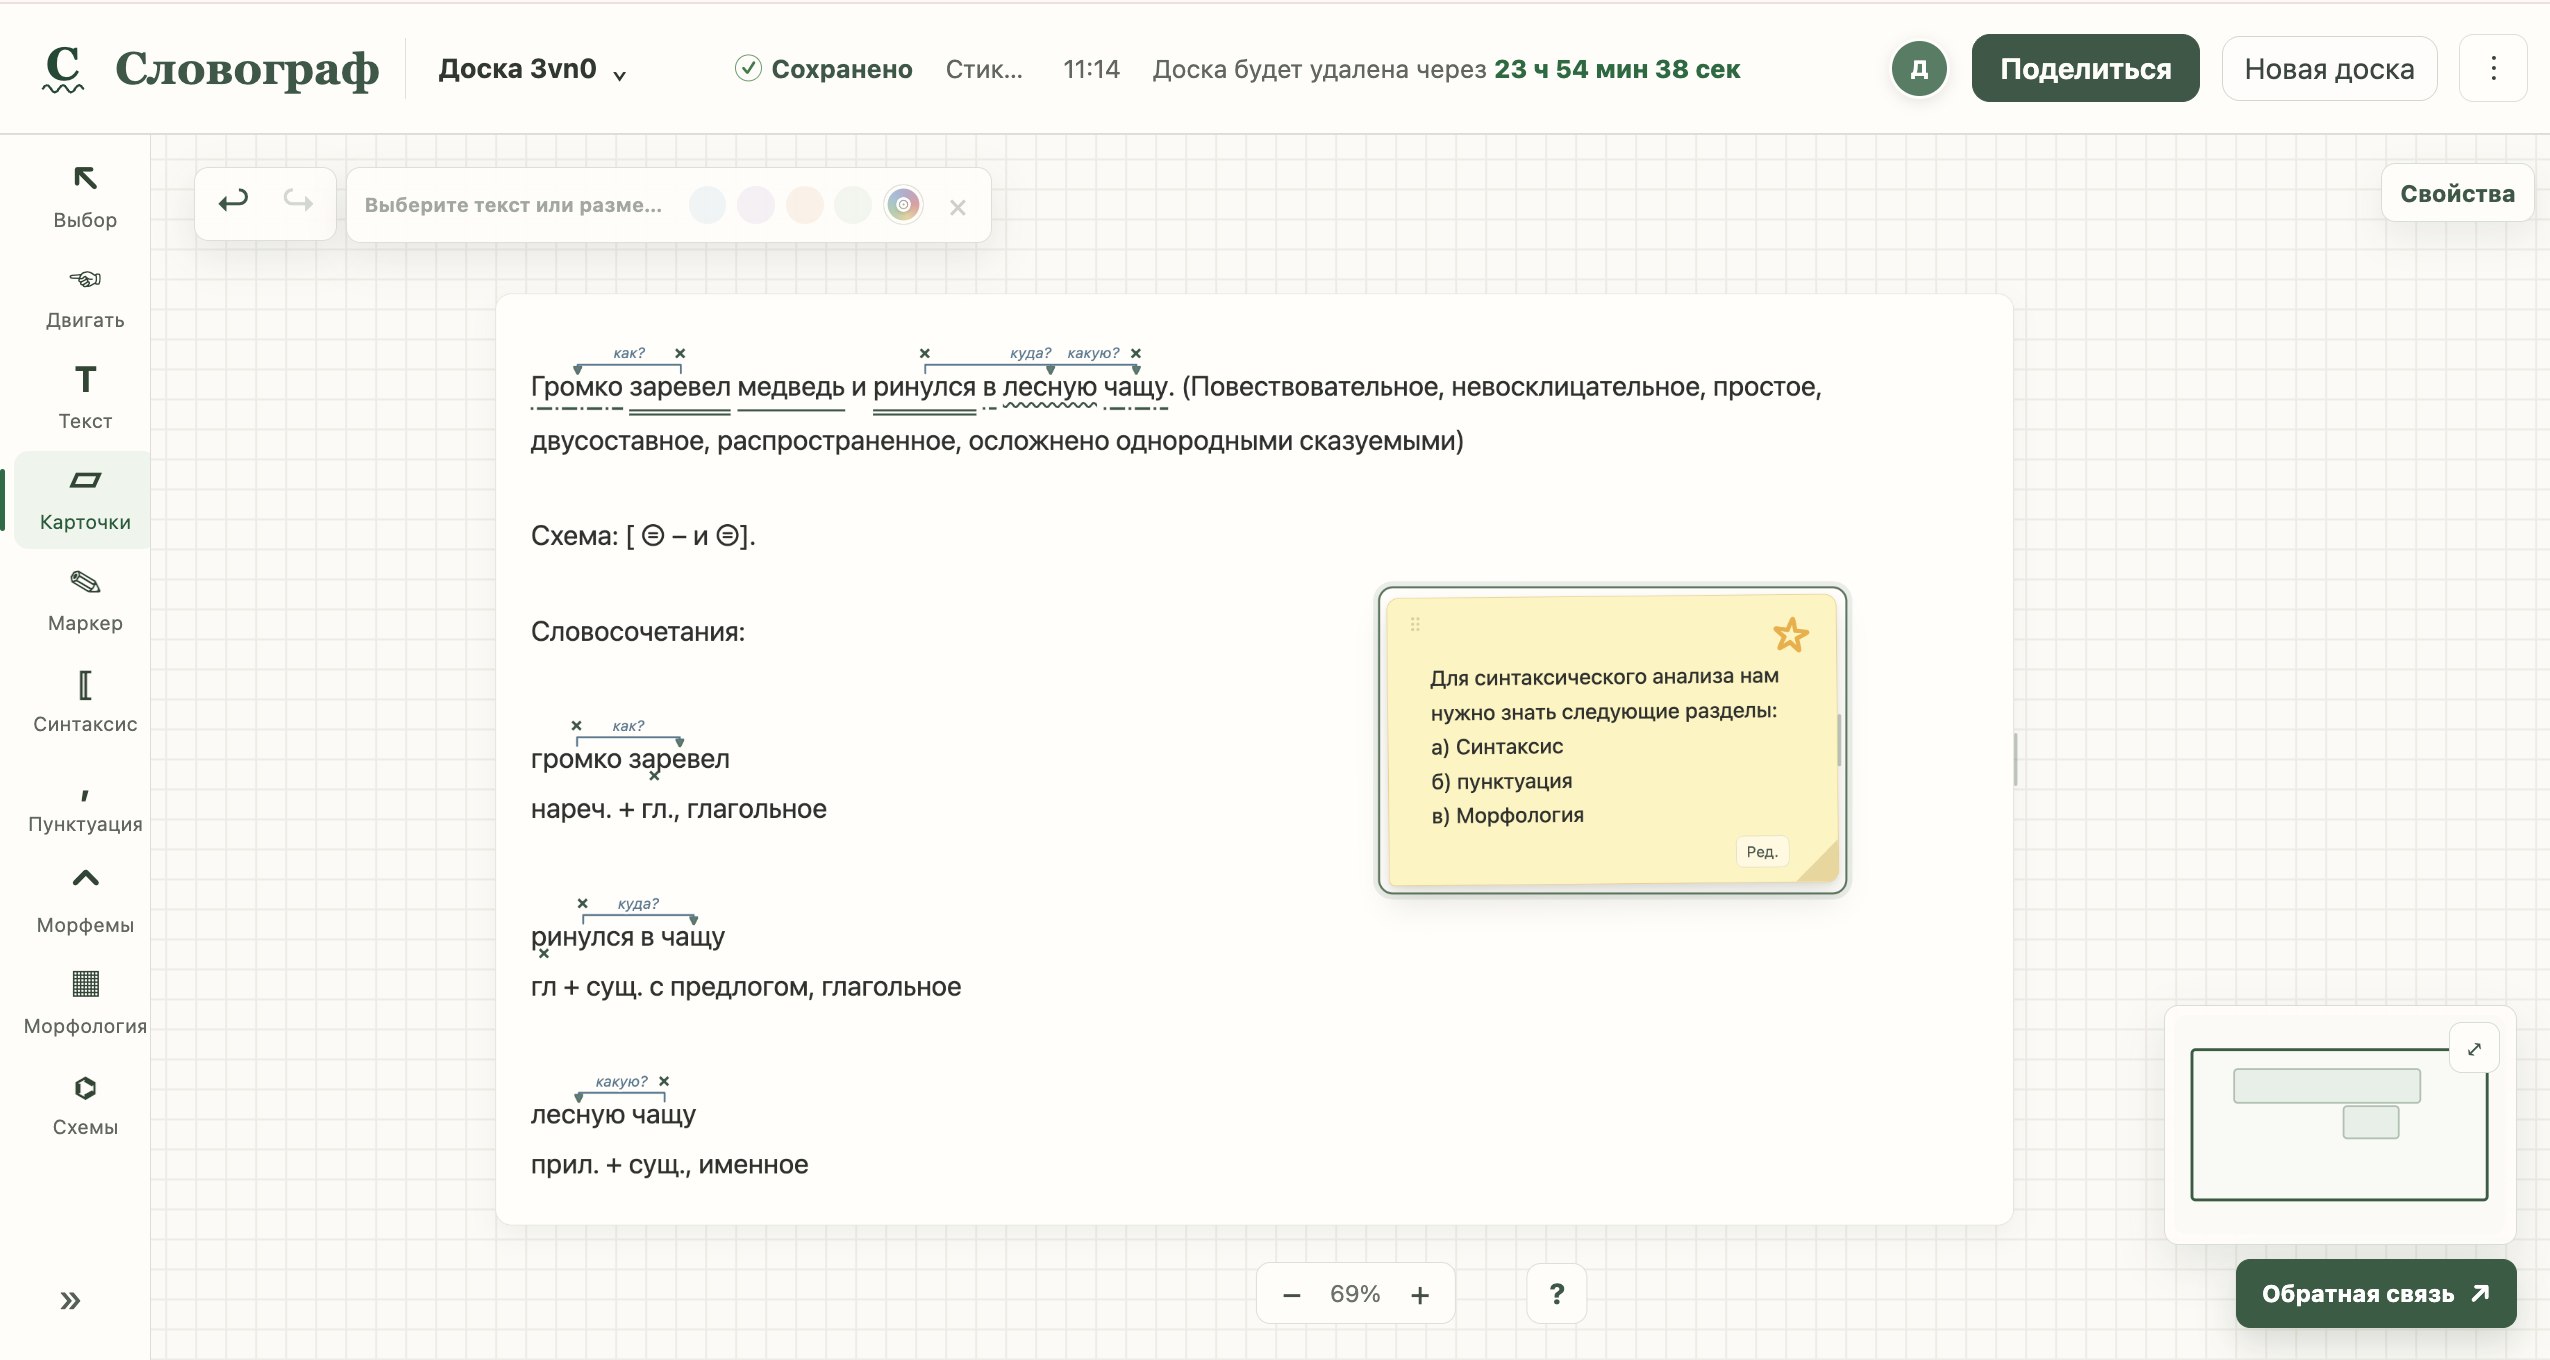Star the yellow sticky note
The image size is (2550, 1360).
coord(1791,634)
